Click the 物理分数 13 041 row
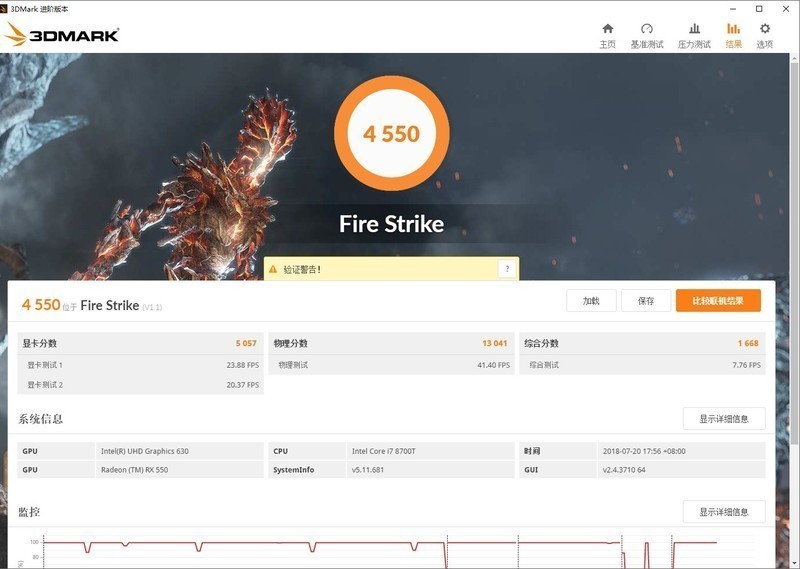 (x=391, y=343)
